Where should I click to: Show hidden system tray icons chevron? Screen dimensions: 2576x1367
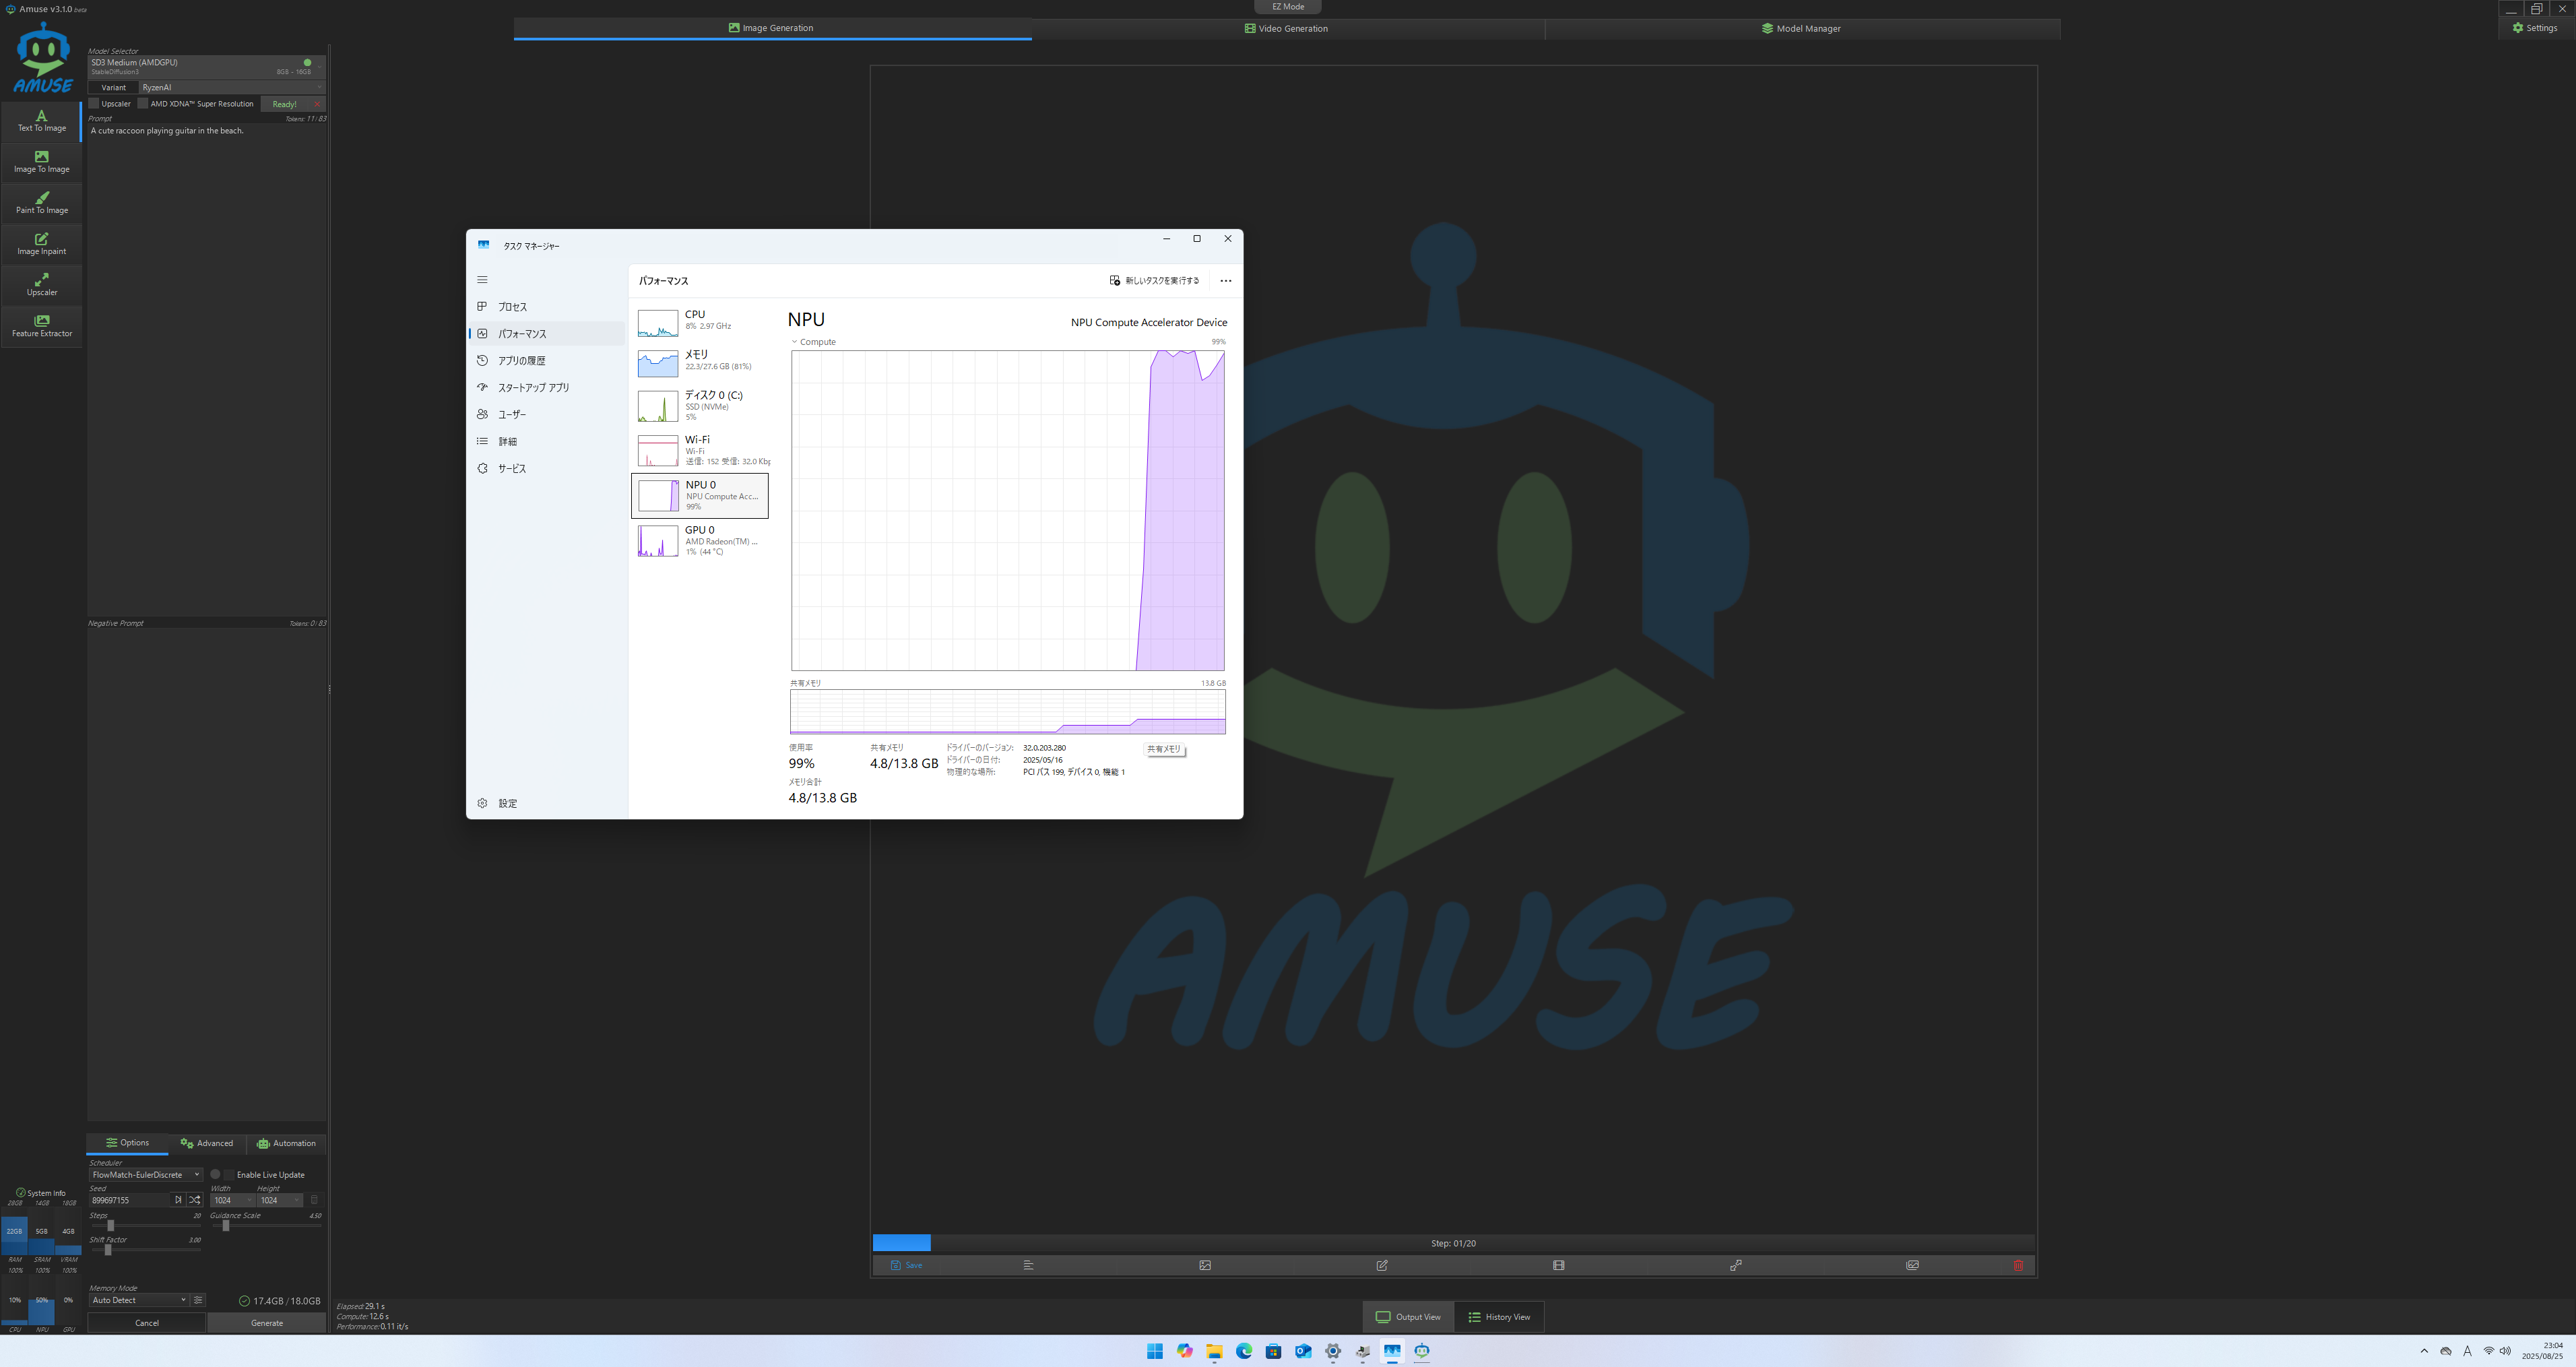click(x=2424, y=1351)
